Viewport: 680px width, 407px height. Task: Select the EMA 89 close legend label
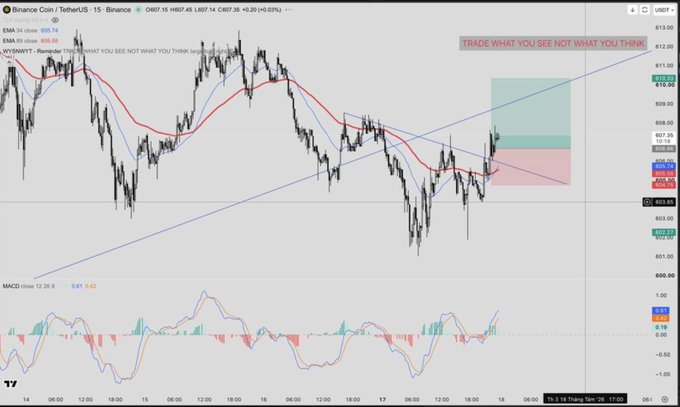(20, 41)
